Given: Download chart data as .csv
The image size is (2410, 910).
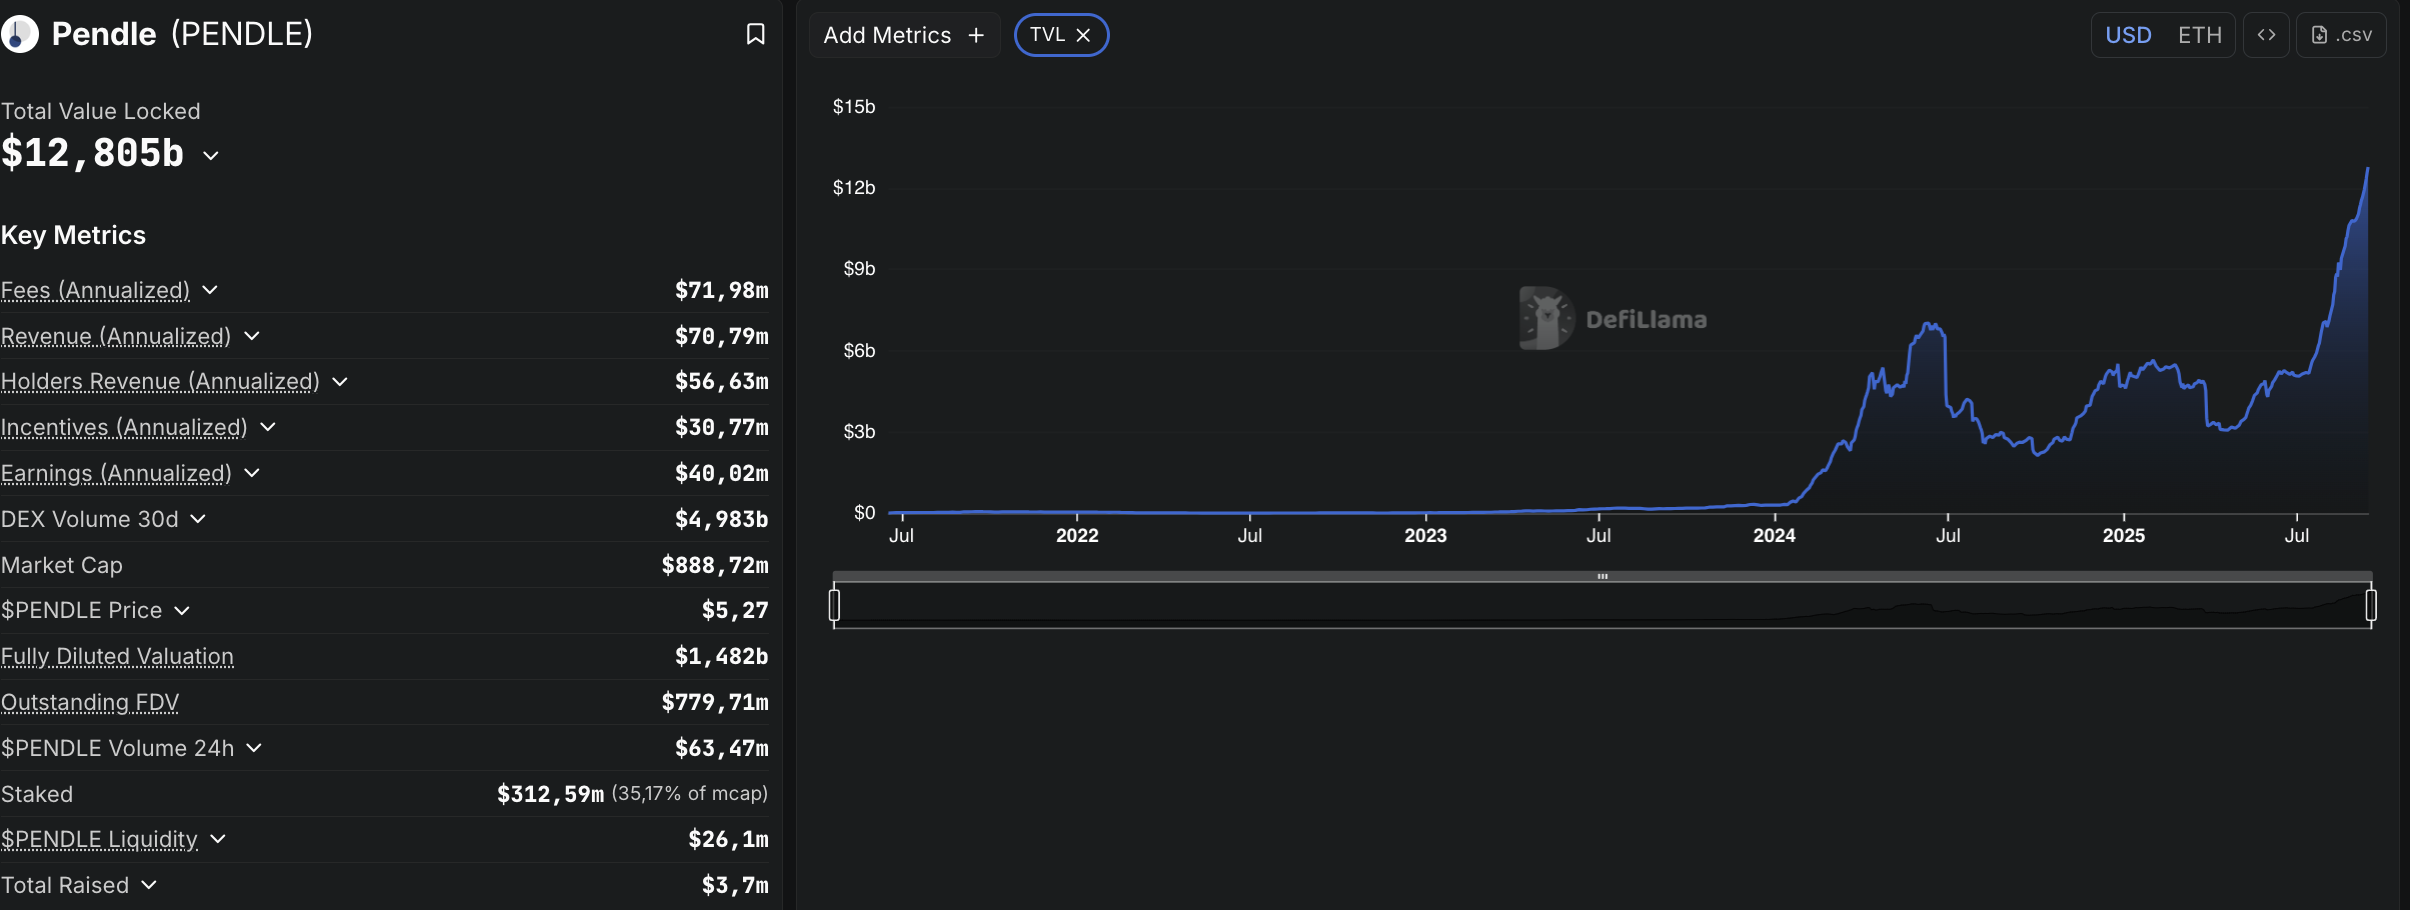Looking at the screenshot, I should [2341, 35].
